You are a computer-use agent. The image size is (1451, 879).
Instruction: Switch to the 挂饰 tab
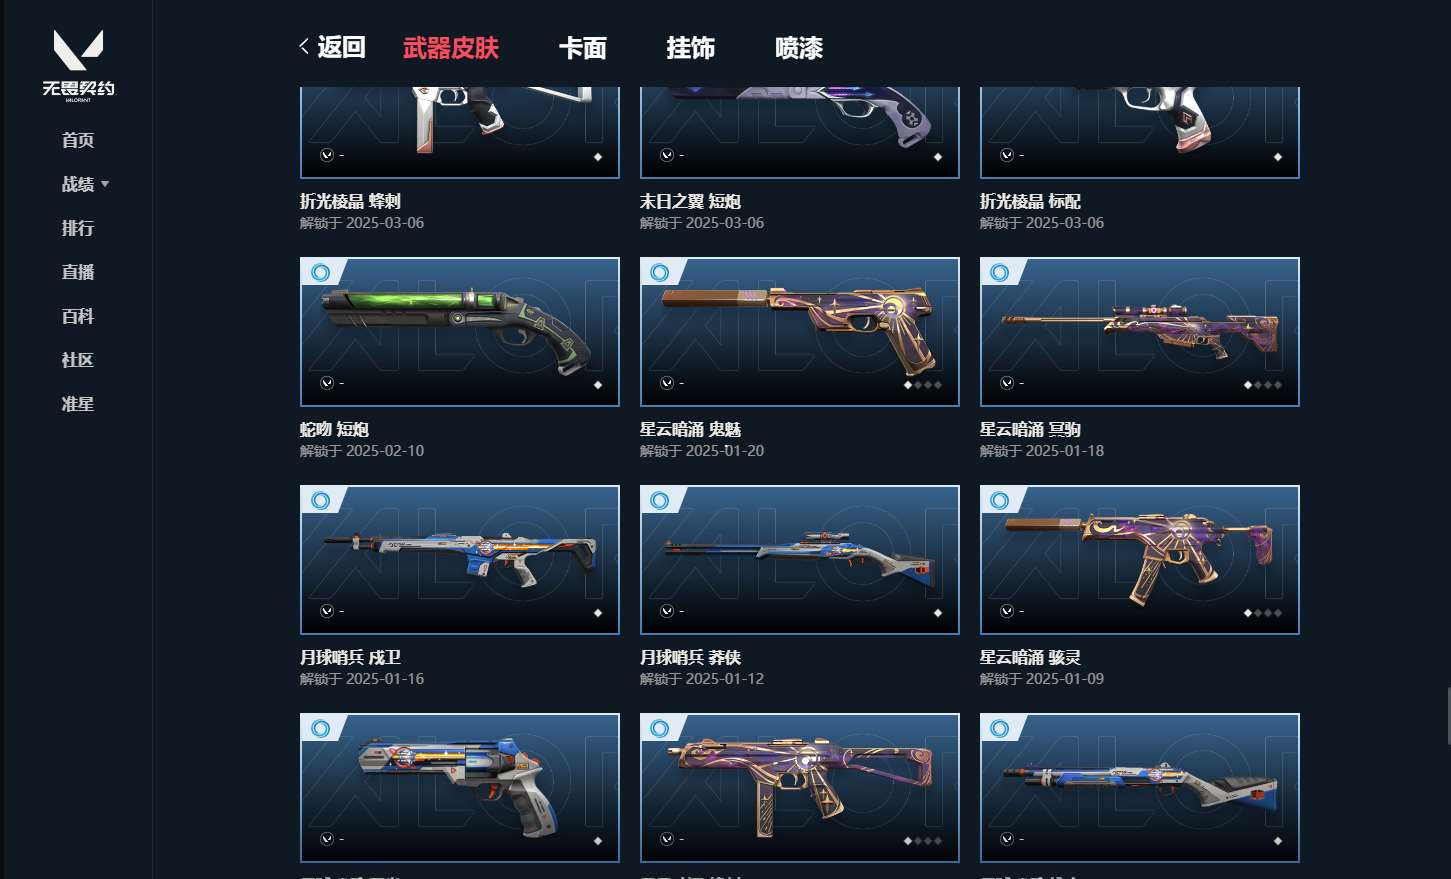coord(691,47)
